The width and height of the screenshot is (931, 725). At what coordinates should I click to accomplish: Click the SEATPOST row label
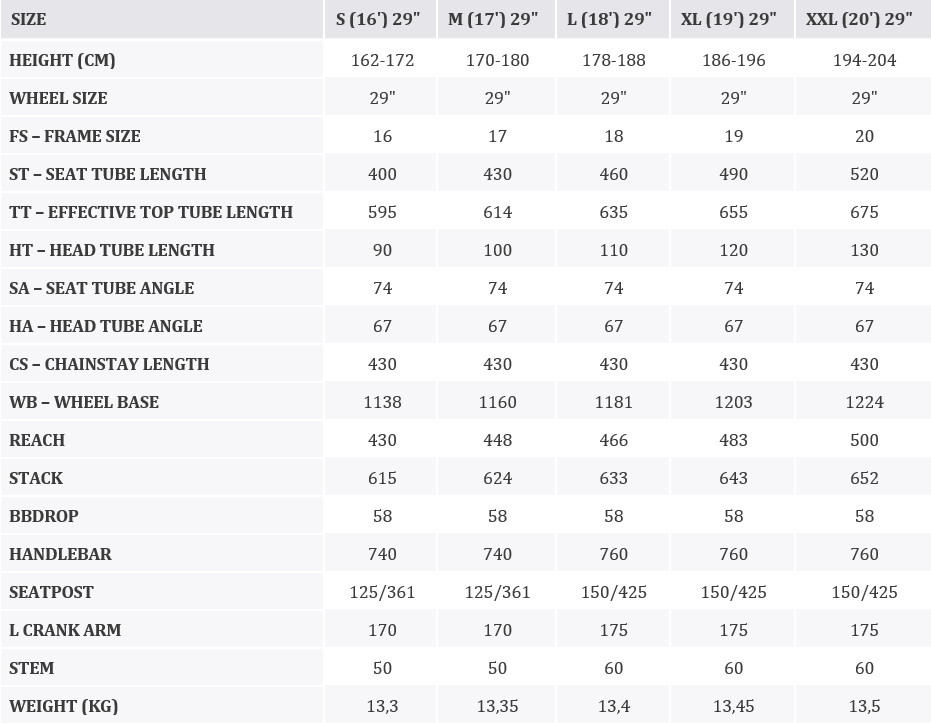(x=51, y=592)
